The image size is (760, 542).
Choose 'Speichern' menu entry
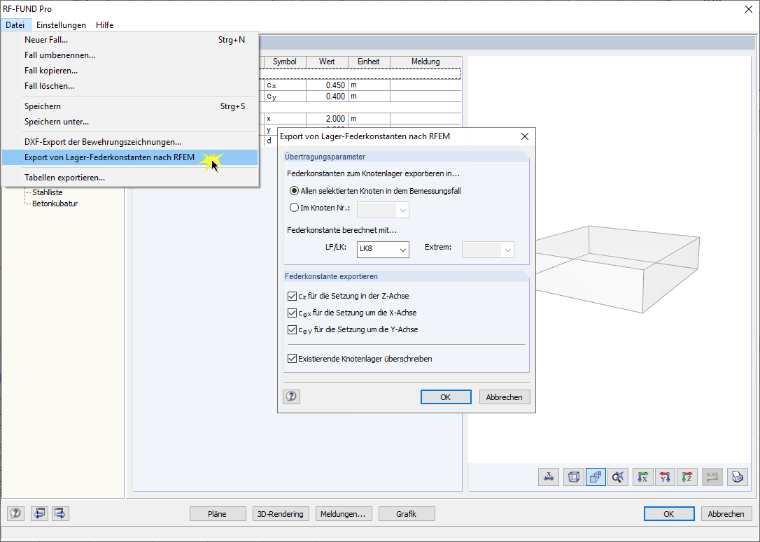pyautogui.click(x=130, y=106)
